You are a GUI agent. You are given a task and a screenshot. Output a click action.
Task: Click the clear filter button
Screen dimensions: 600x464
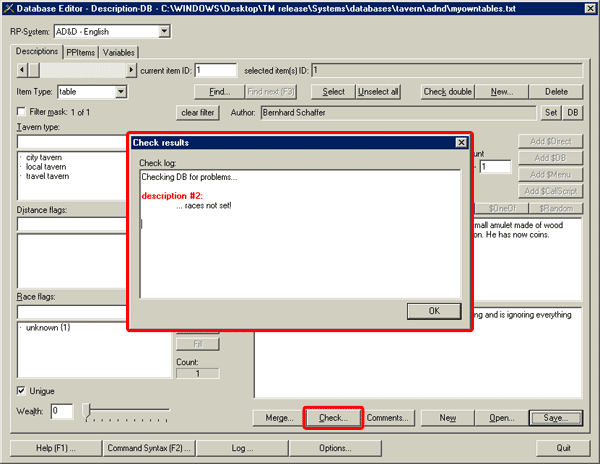[x=198, y=112]
